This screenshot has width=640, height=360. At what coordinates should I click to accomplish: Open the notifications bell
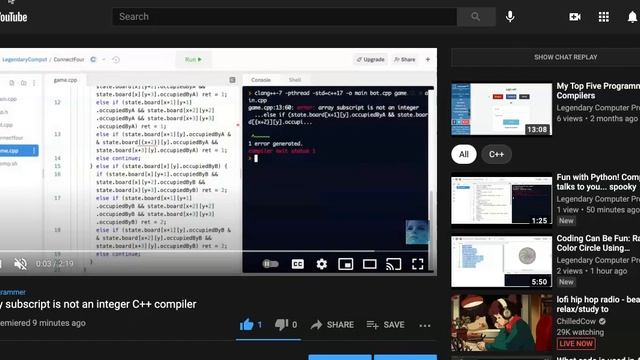[x=632, y=17]
